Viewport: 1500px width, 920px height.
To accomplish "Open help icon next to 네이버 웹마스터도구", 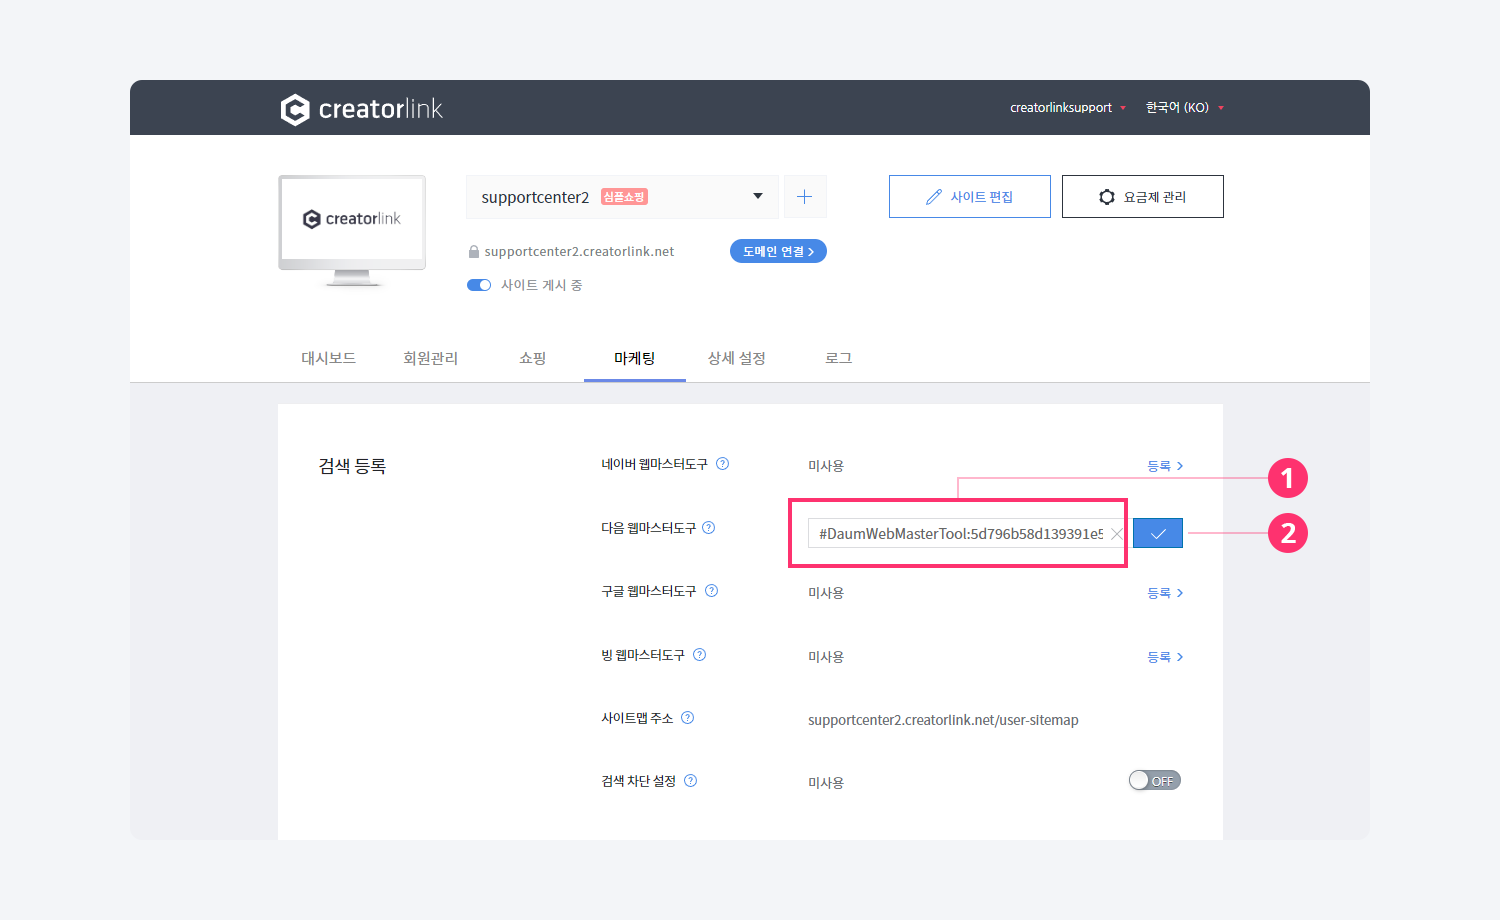I will click(723, 464).
